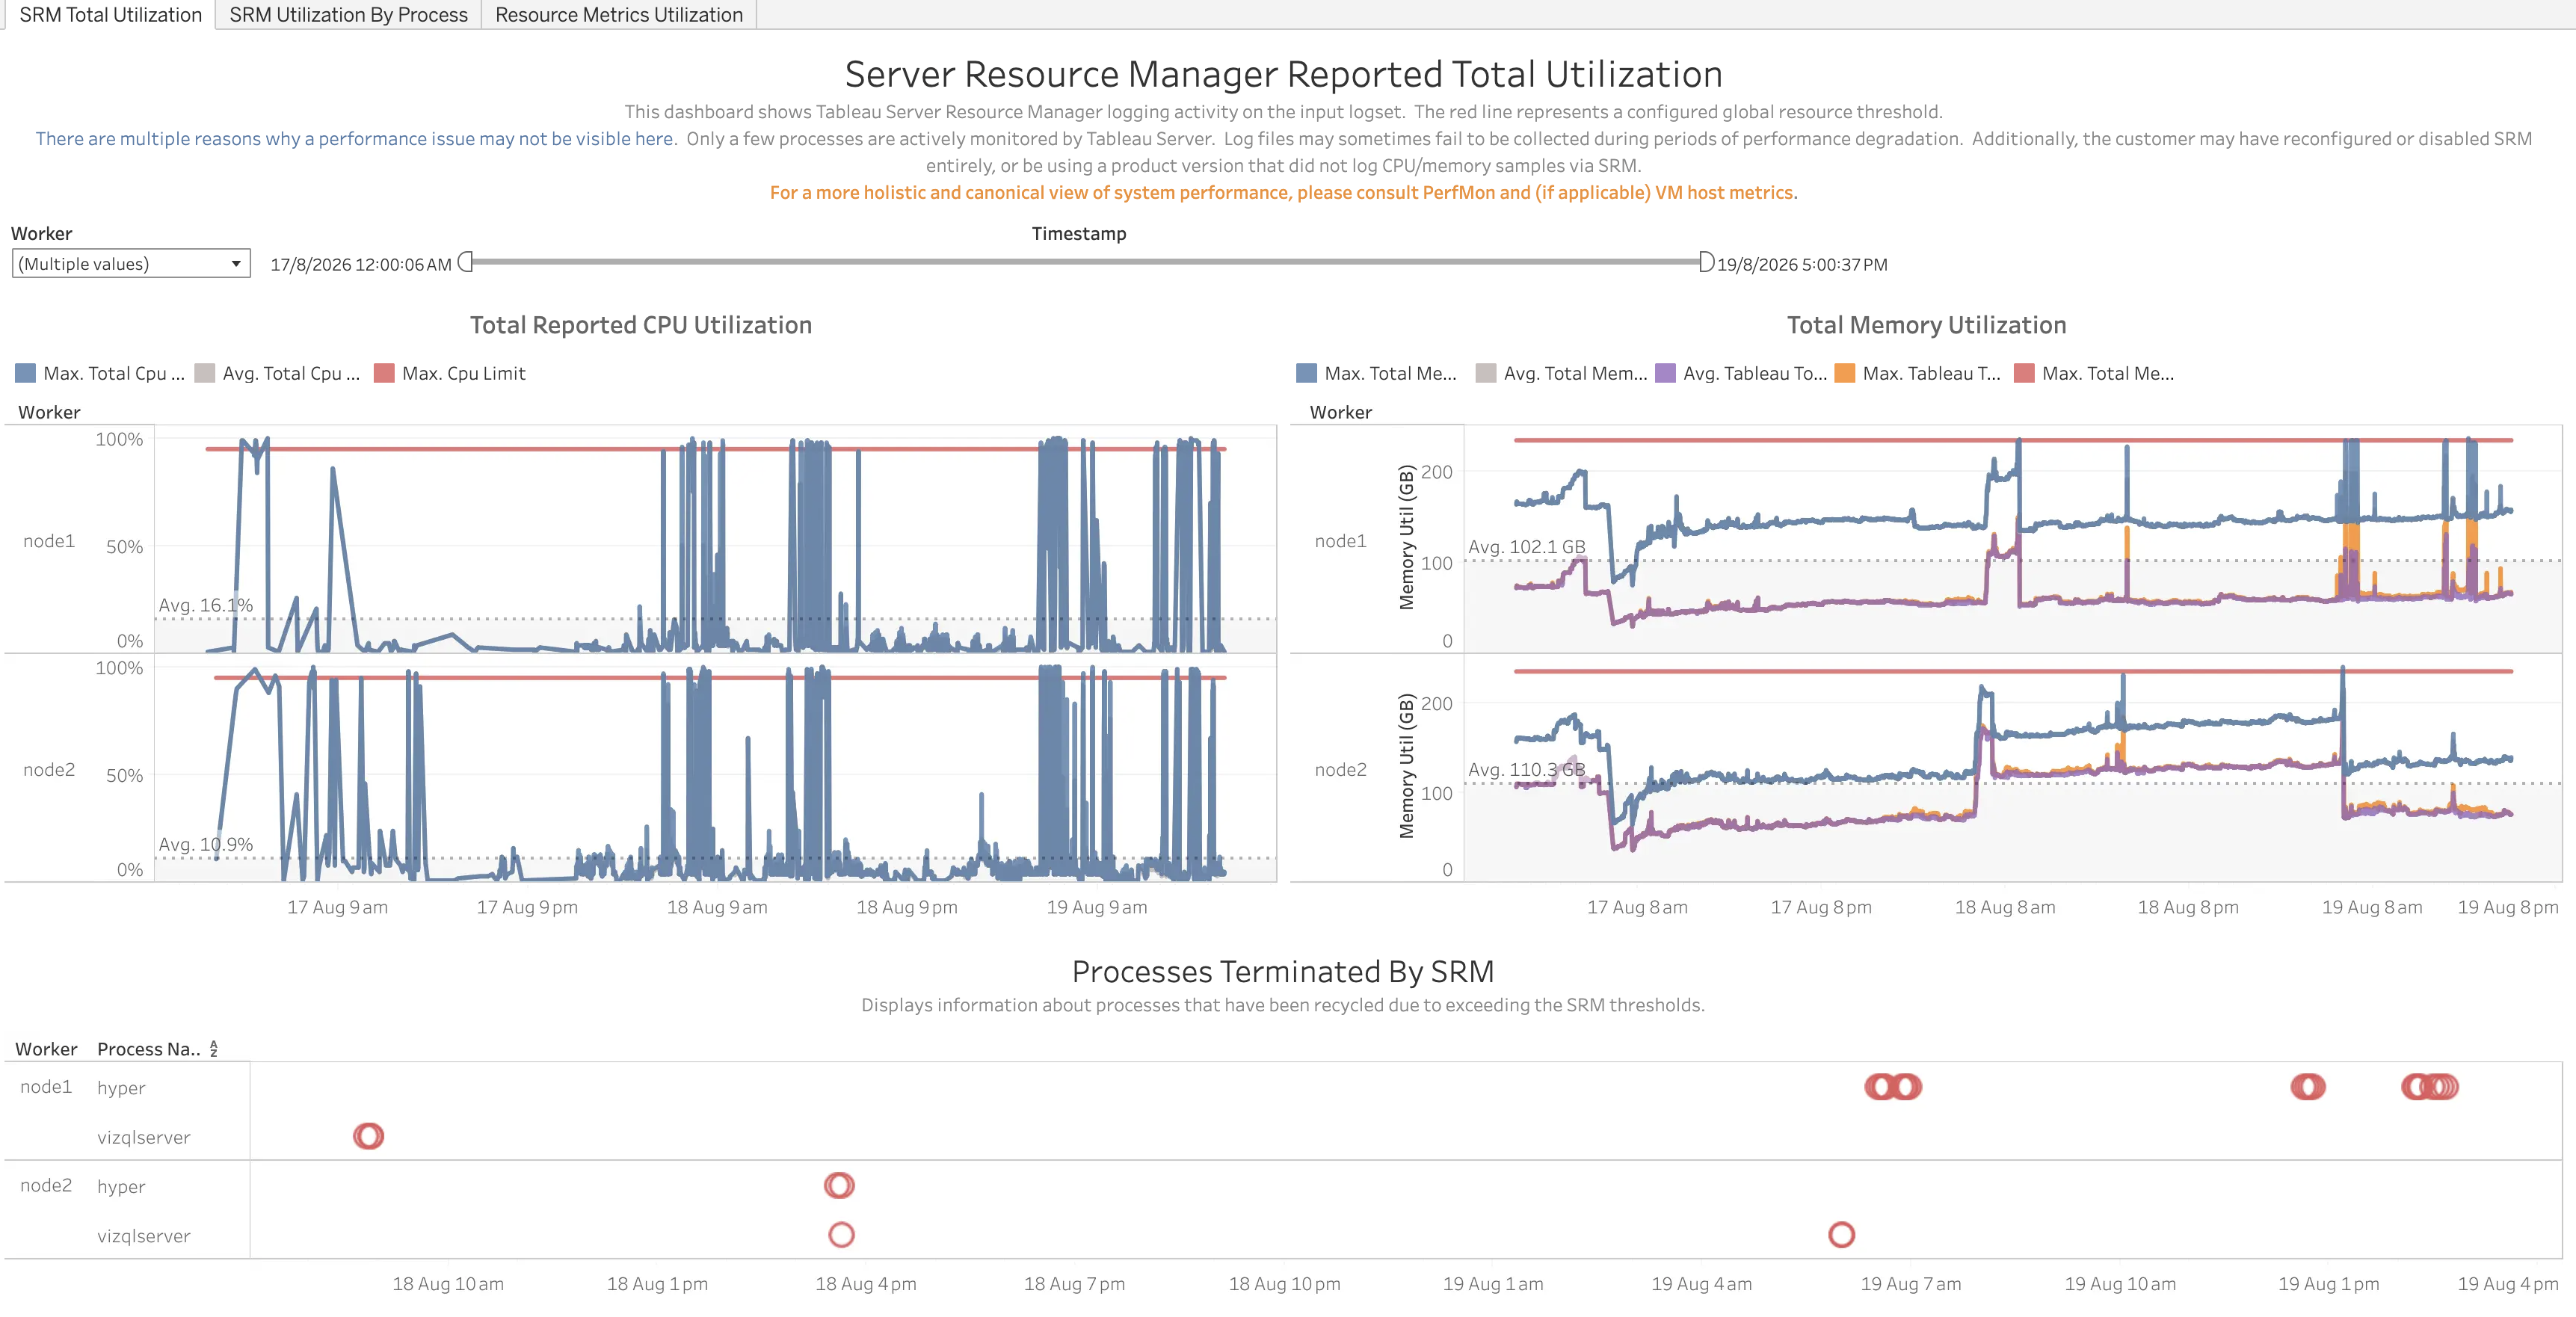Click the Avg. 10.9% CPU reference label
The width and height of the screenshot is (2576, 1317).
point(206,844)
